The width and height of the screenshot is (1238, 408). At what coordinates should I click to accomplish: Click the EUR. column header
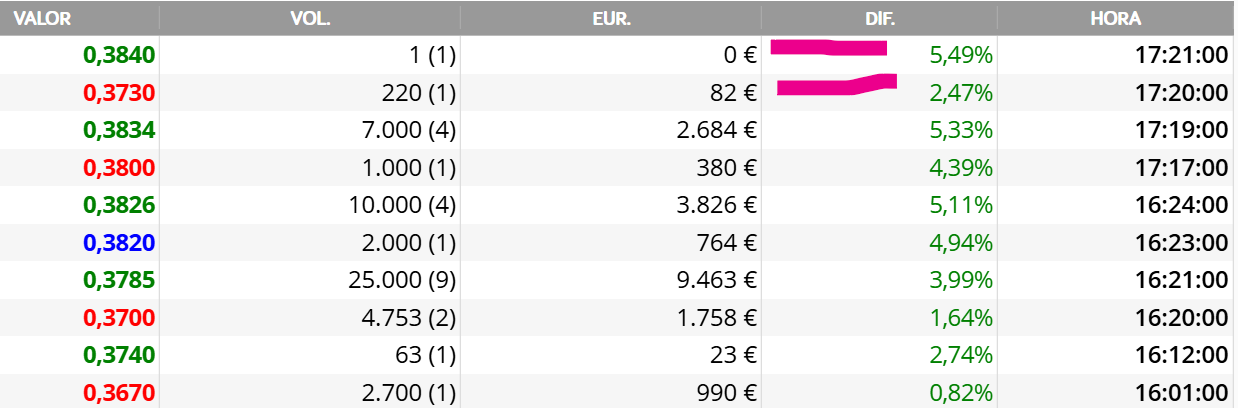click(x=610, y=19)
